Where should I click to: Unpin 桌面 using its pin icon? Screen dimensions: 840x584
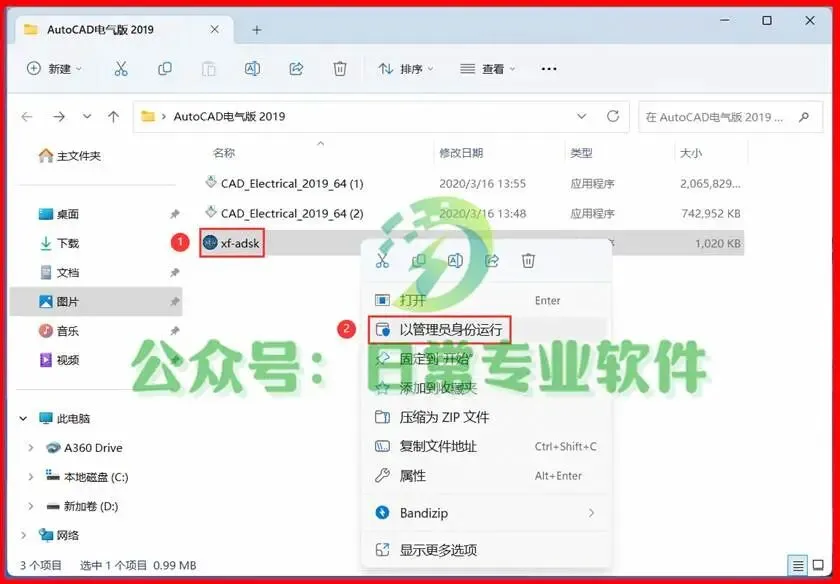(x=175, y=214)
